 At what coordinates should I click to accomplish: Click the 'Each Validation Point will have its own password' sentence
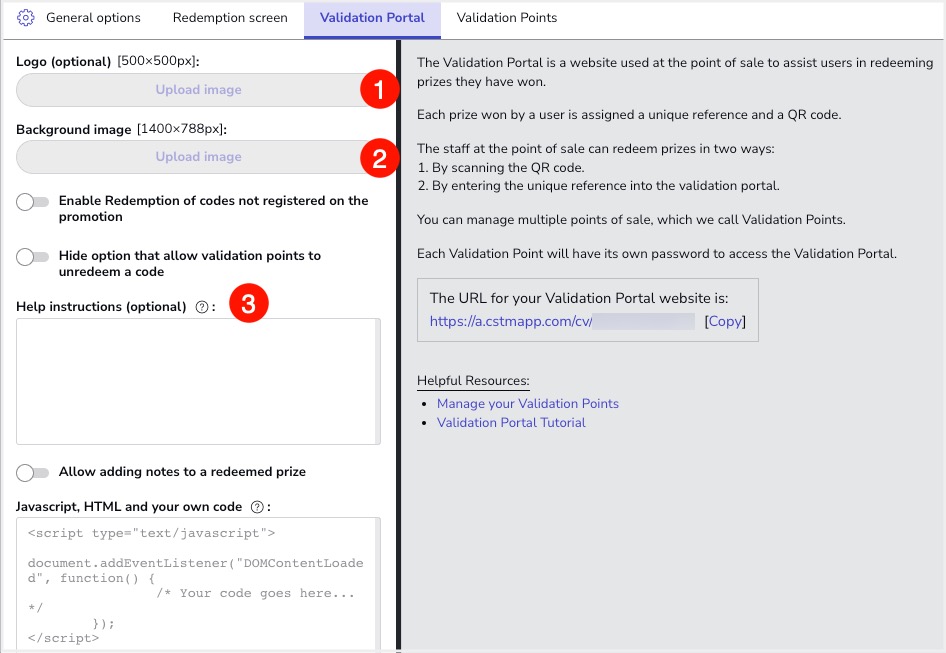pyautogui.click(x=657, y=253)
